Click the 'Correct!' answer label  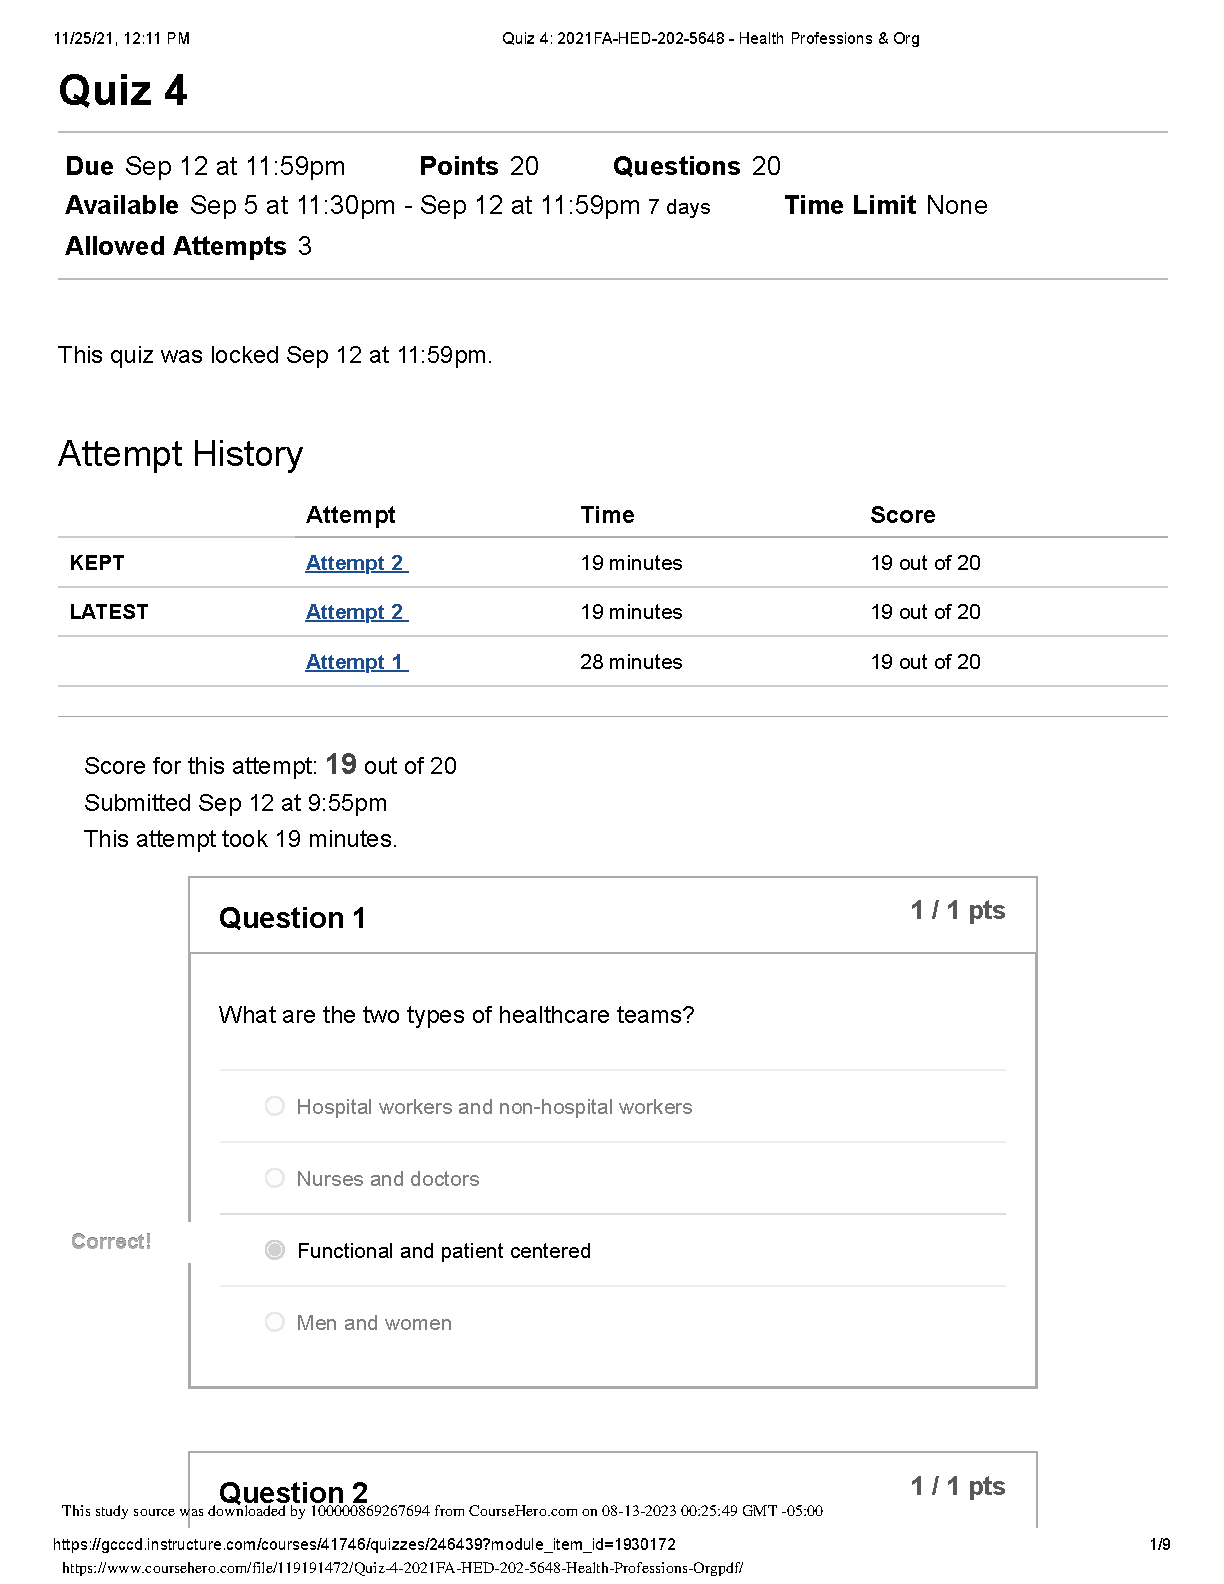pos(111,1241)
